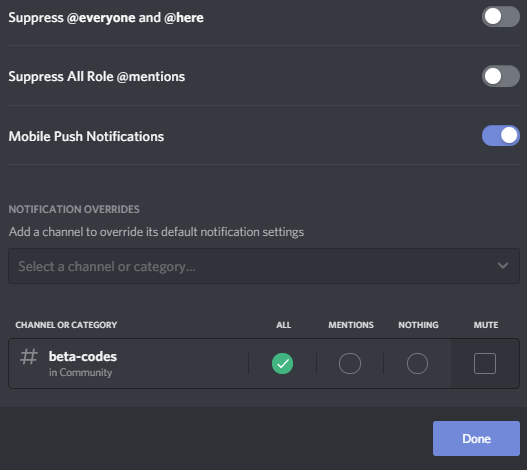Select MENTIONS radio for beta-codes
The width and height of the screenshot is (527, 470).
[350, 363]
